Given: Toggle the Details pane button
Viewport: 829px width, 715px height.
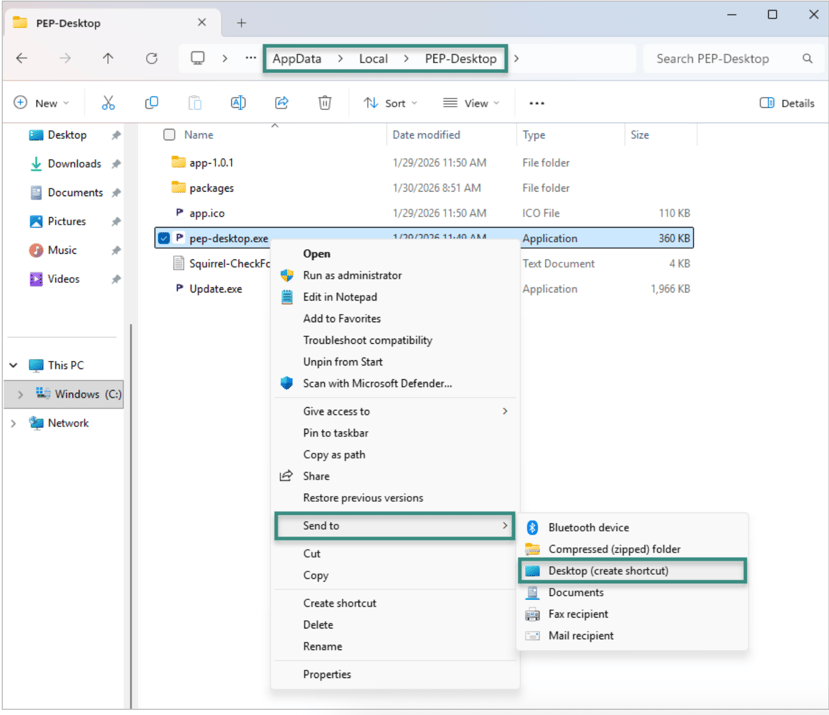Looking at the screenshot, I should (787, 103).
